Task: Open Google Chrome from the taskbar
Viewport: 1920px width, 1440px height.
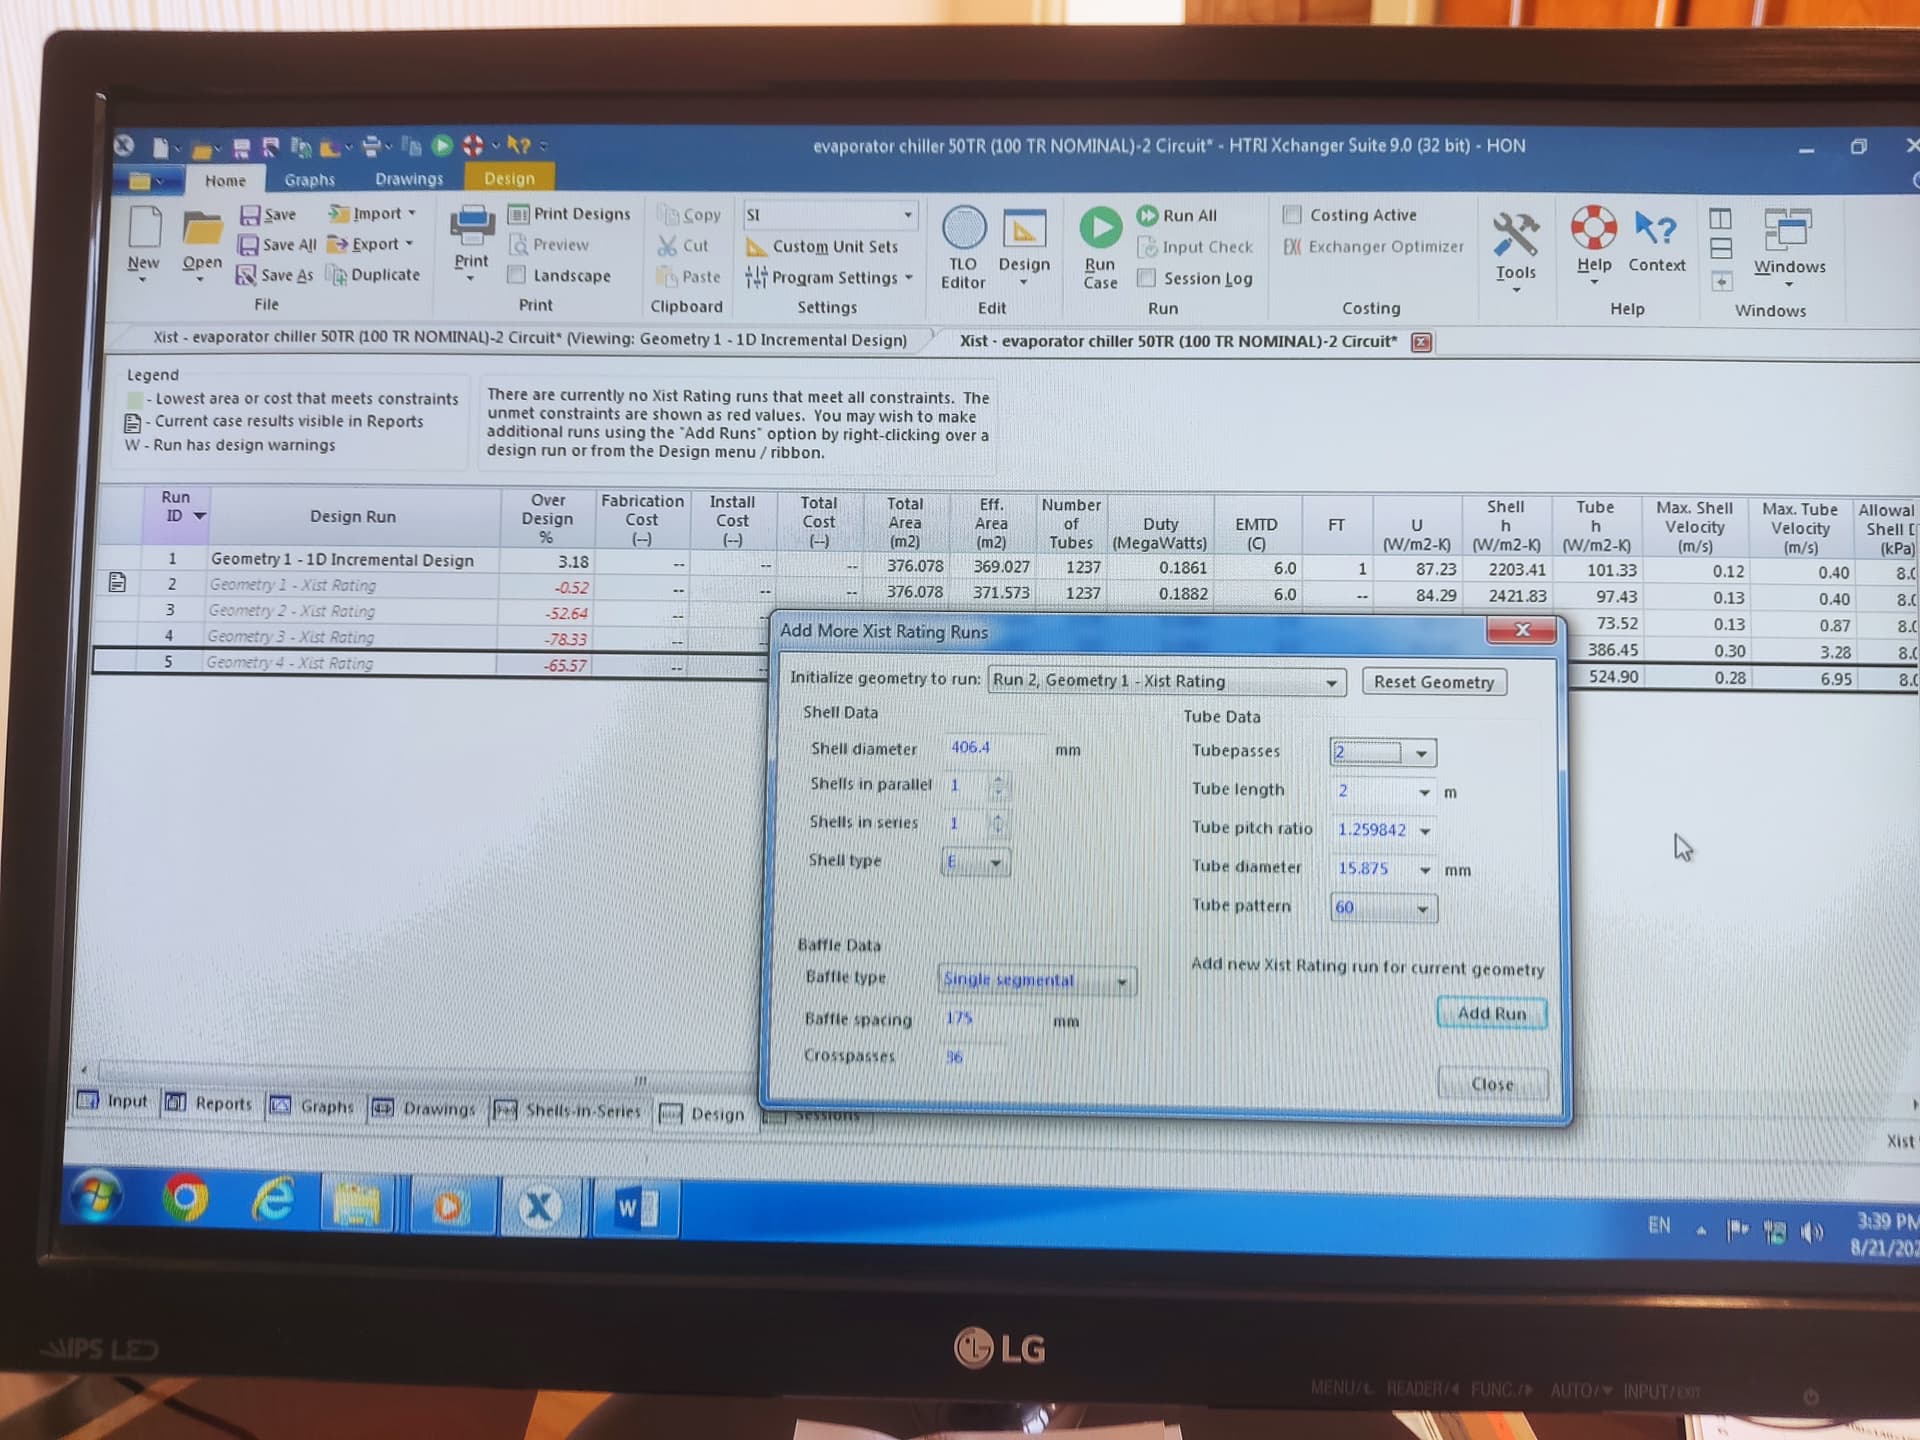Action: [185, 1199]
